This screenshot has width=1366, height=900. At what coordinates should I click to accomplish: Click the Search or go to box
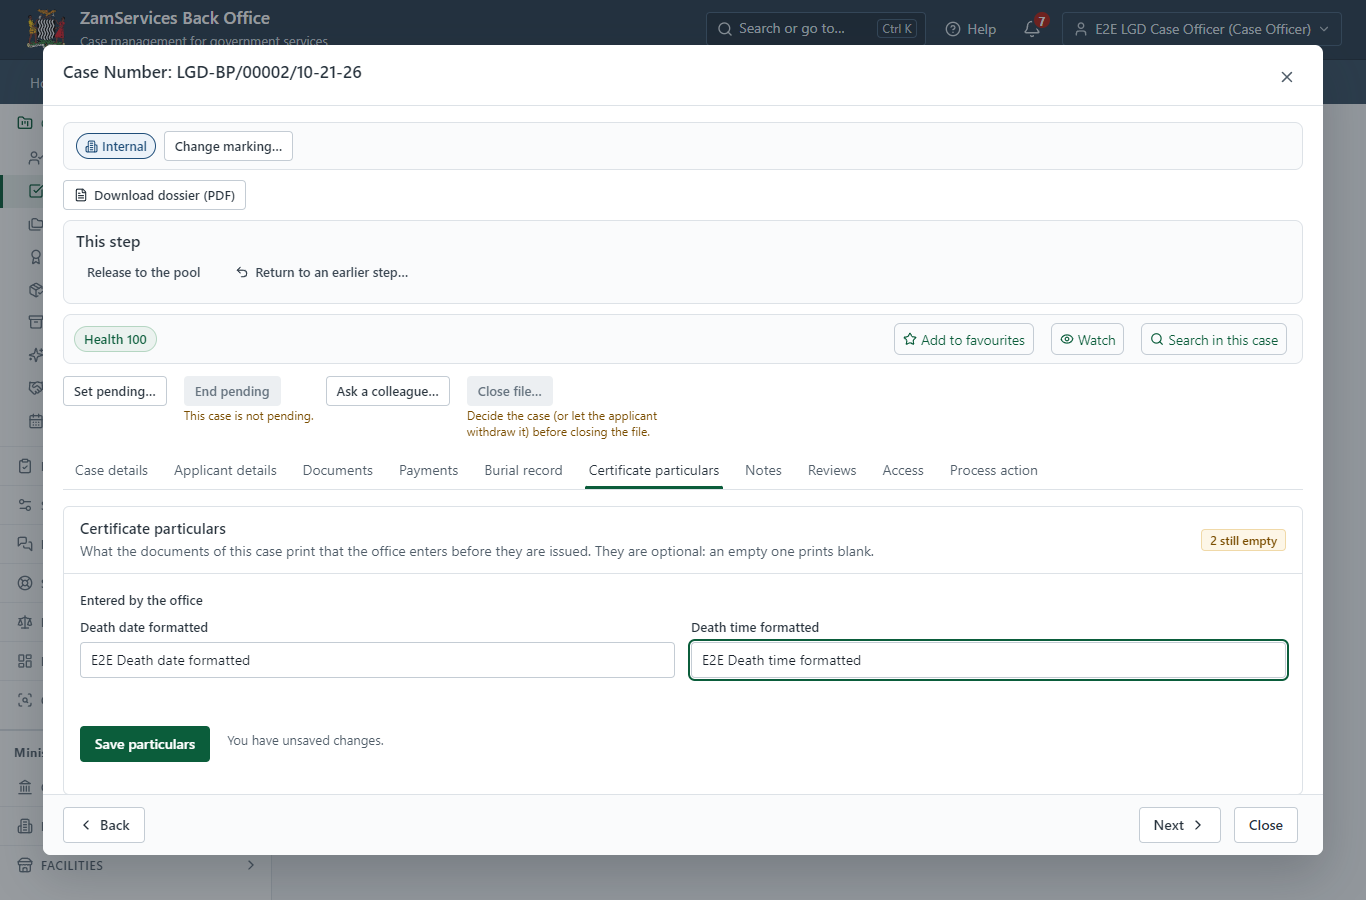point(816,29)
